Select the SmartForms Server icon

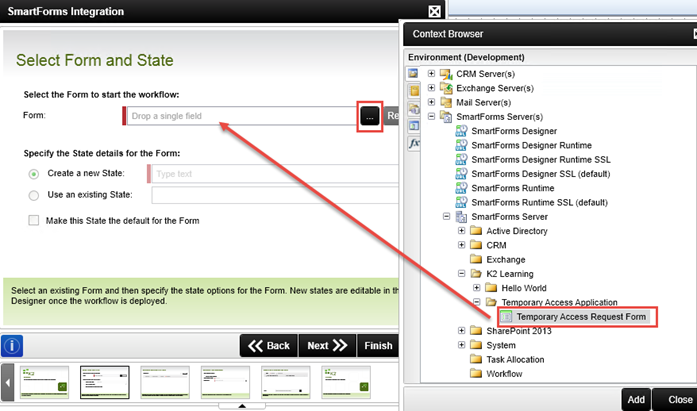(461, 217)
